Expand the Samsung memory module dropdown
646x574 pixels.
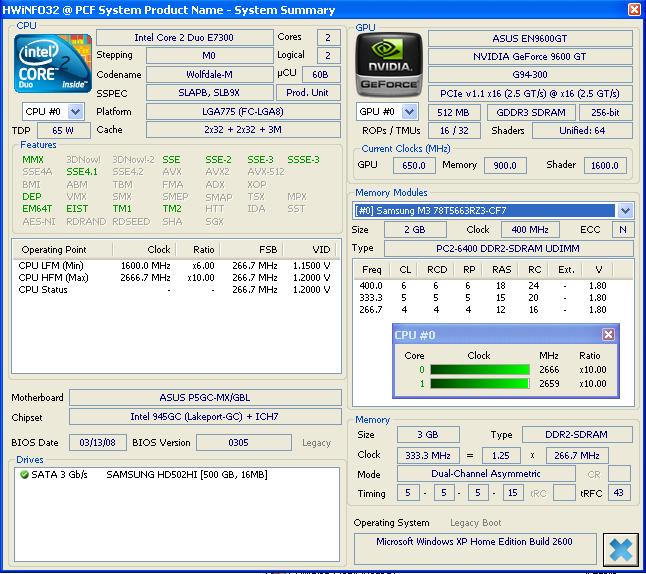pyautogui.click(x=625, y=211)
